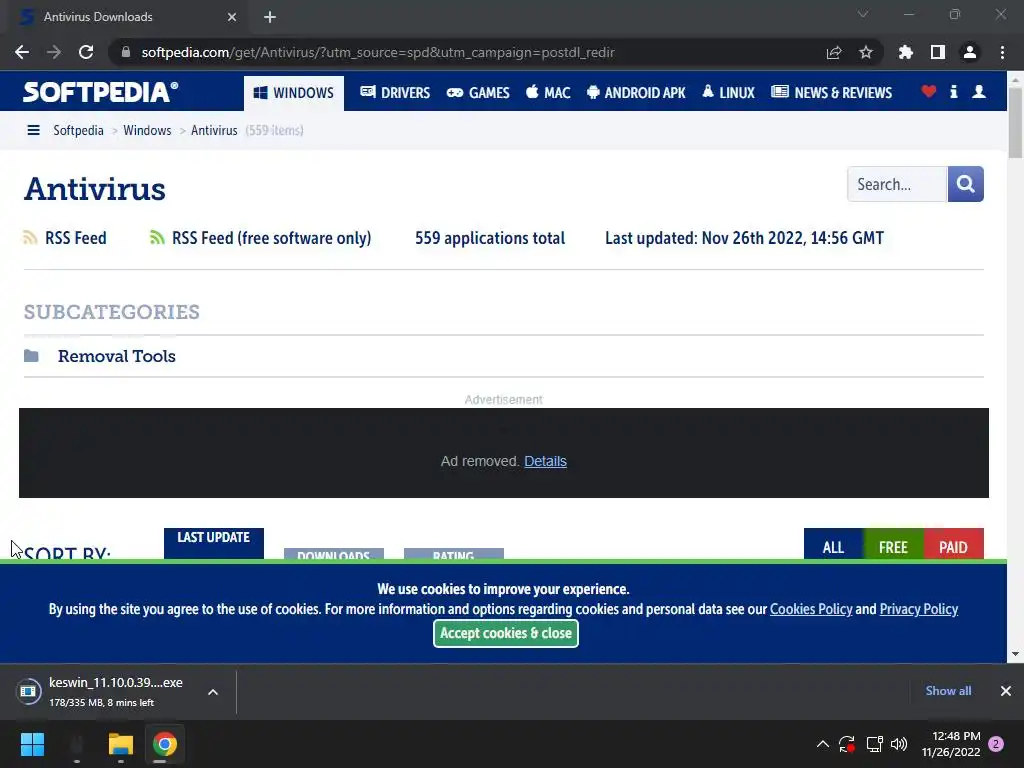Open the hamburger categories menu

click(x=33, y=131)
